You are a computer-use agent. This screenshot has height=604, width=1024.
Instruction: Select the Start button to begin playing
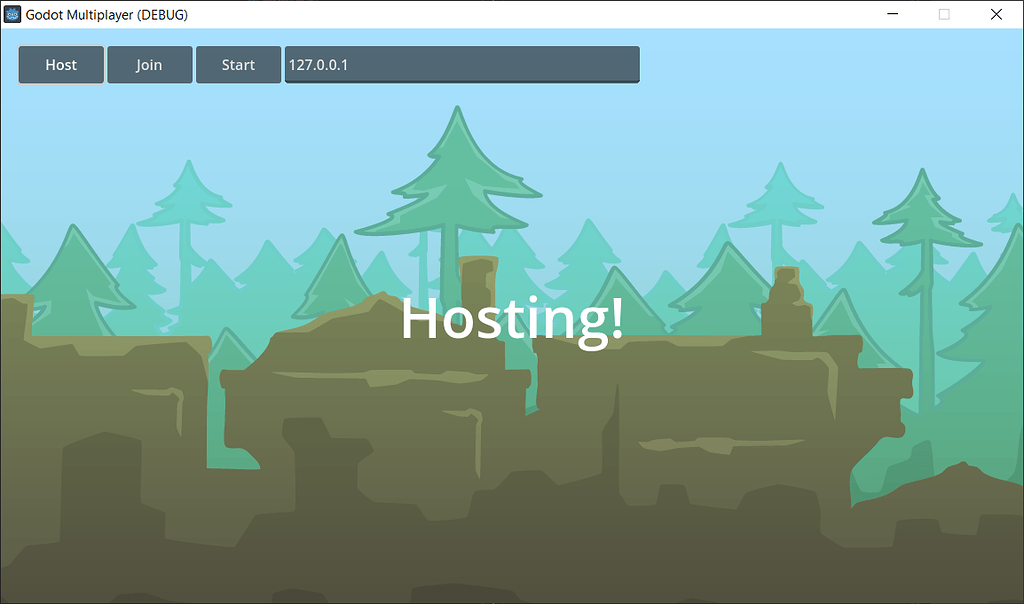click(238, 64)
